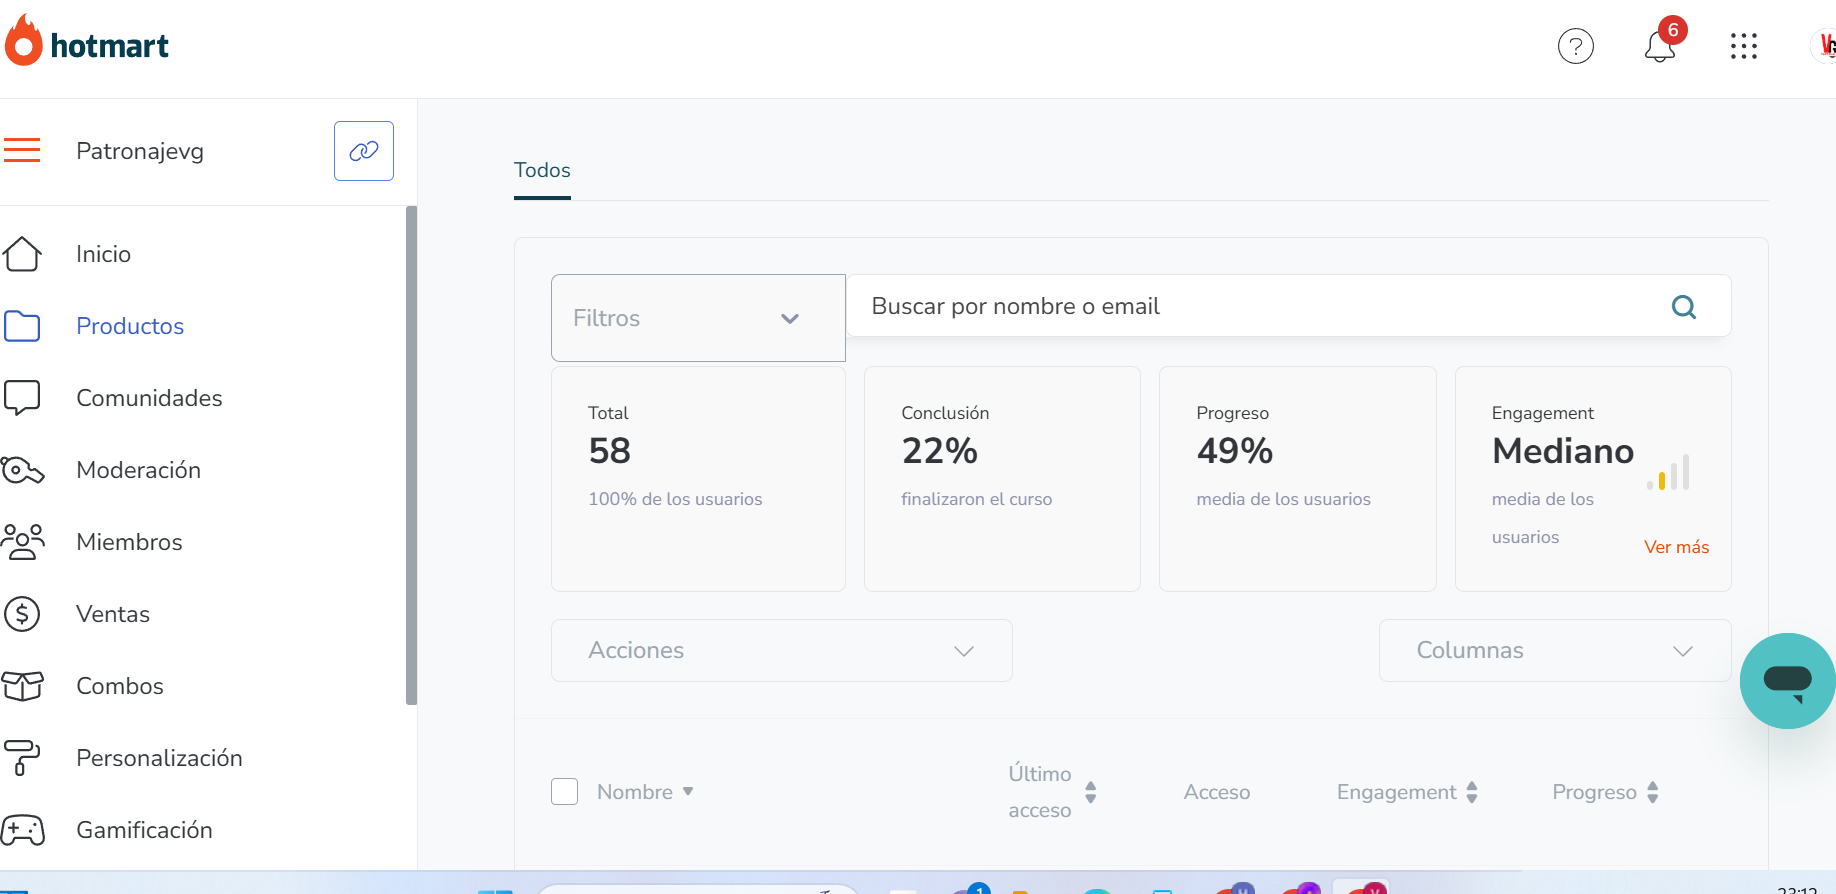Click the sidebar vertical scrollbar

411,455
